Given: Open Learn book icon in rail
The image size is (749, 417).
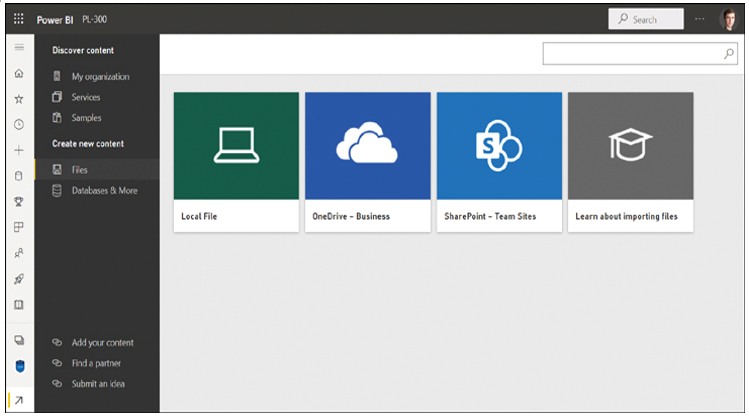Looking at the screenshot, I should click(x=19, y=305).
